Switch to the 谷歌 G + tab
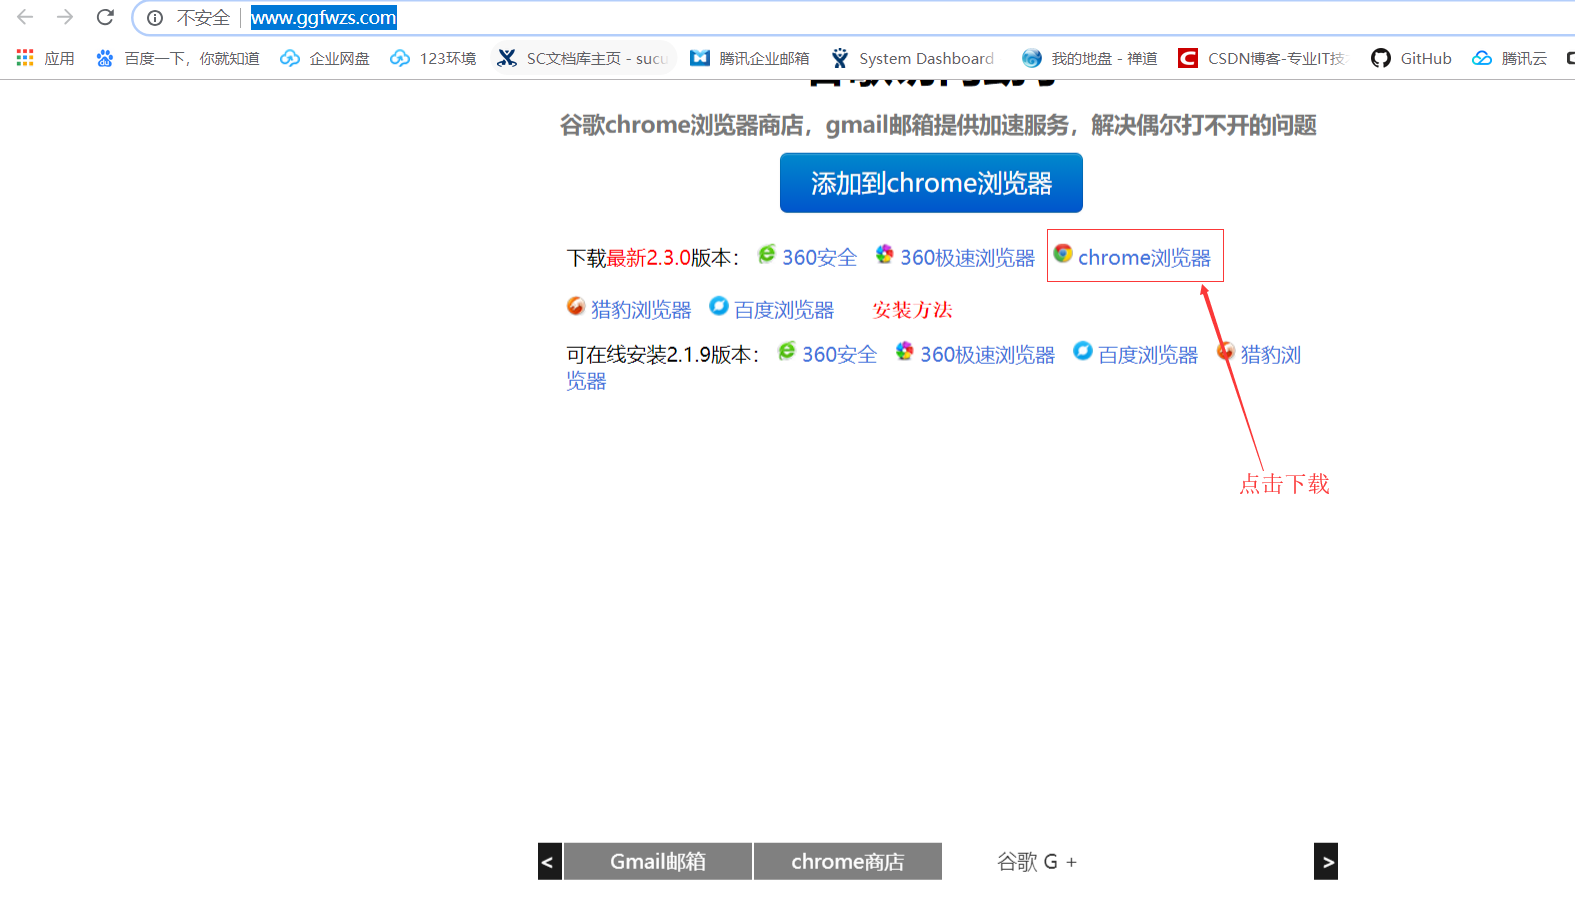Screen dimensions: 1575x897 coord(1037,861)
